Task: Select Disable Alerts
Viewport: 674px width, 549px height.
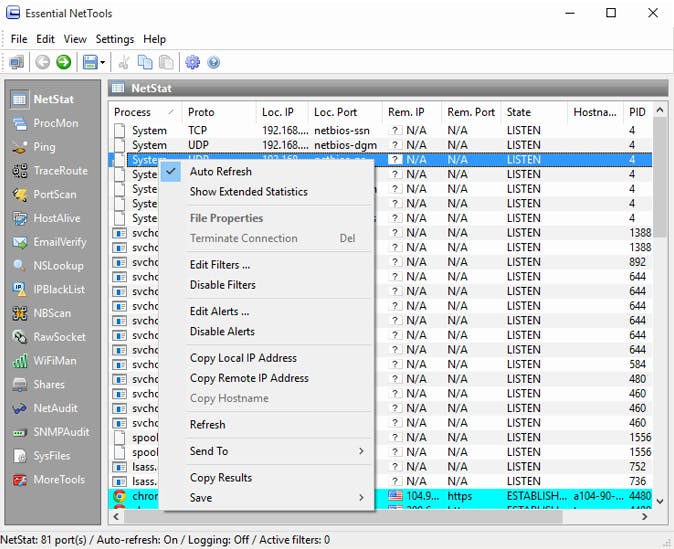Action: [x=267, y=331]
